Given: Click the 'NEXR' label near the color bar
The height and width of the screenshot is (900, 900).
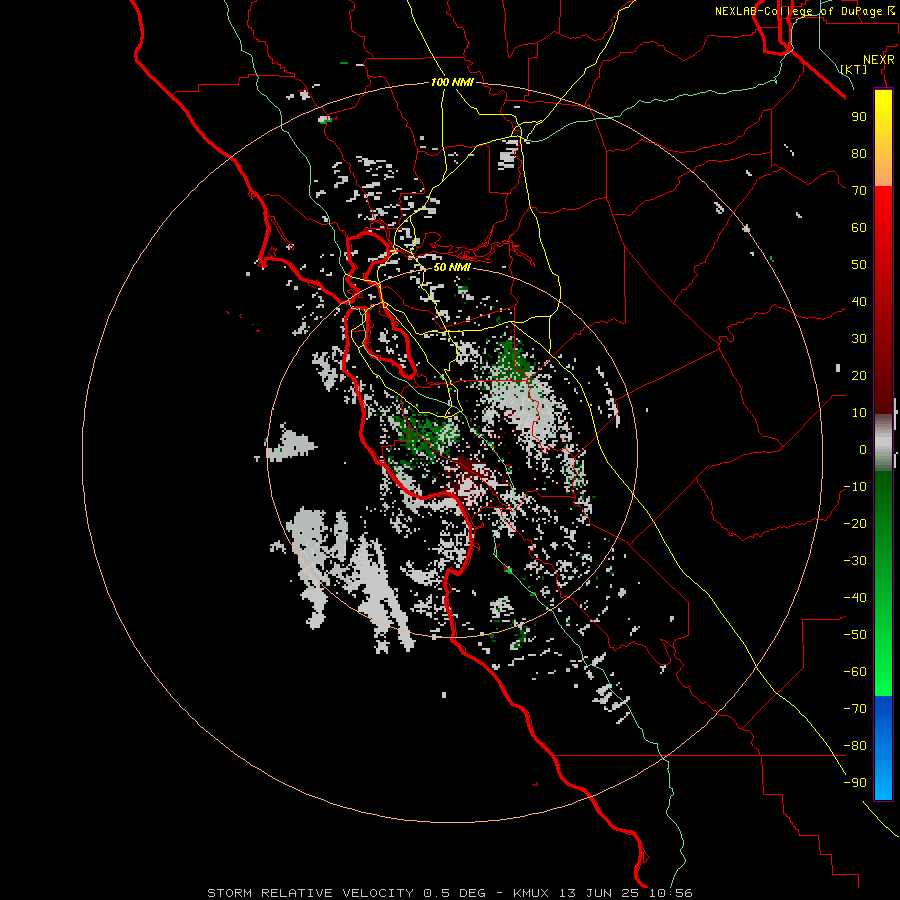Looking at the screenshot, I should click(x=879, y=60).
